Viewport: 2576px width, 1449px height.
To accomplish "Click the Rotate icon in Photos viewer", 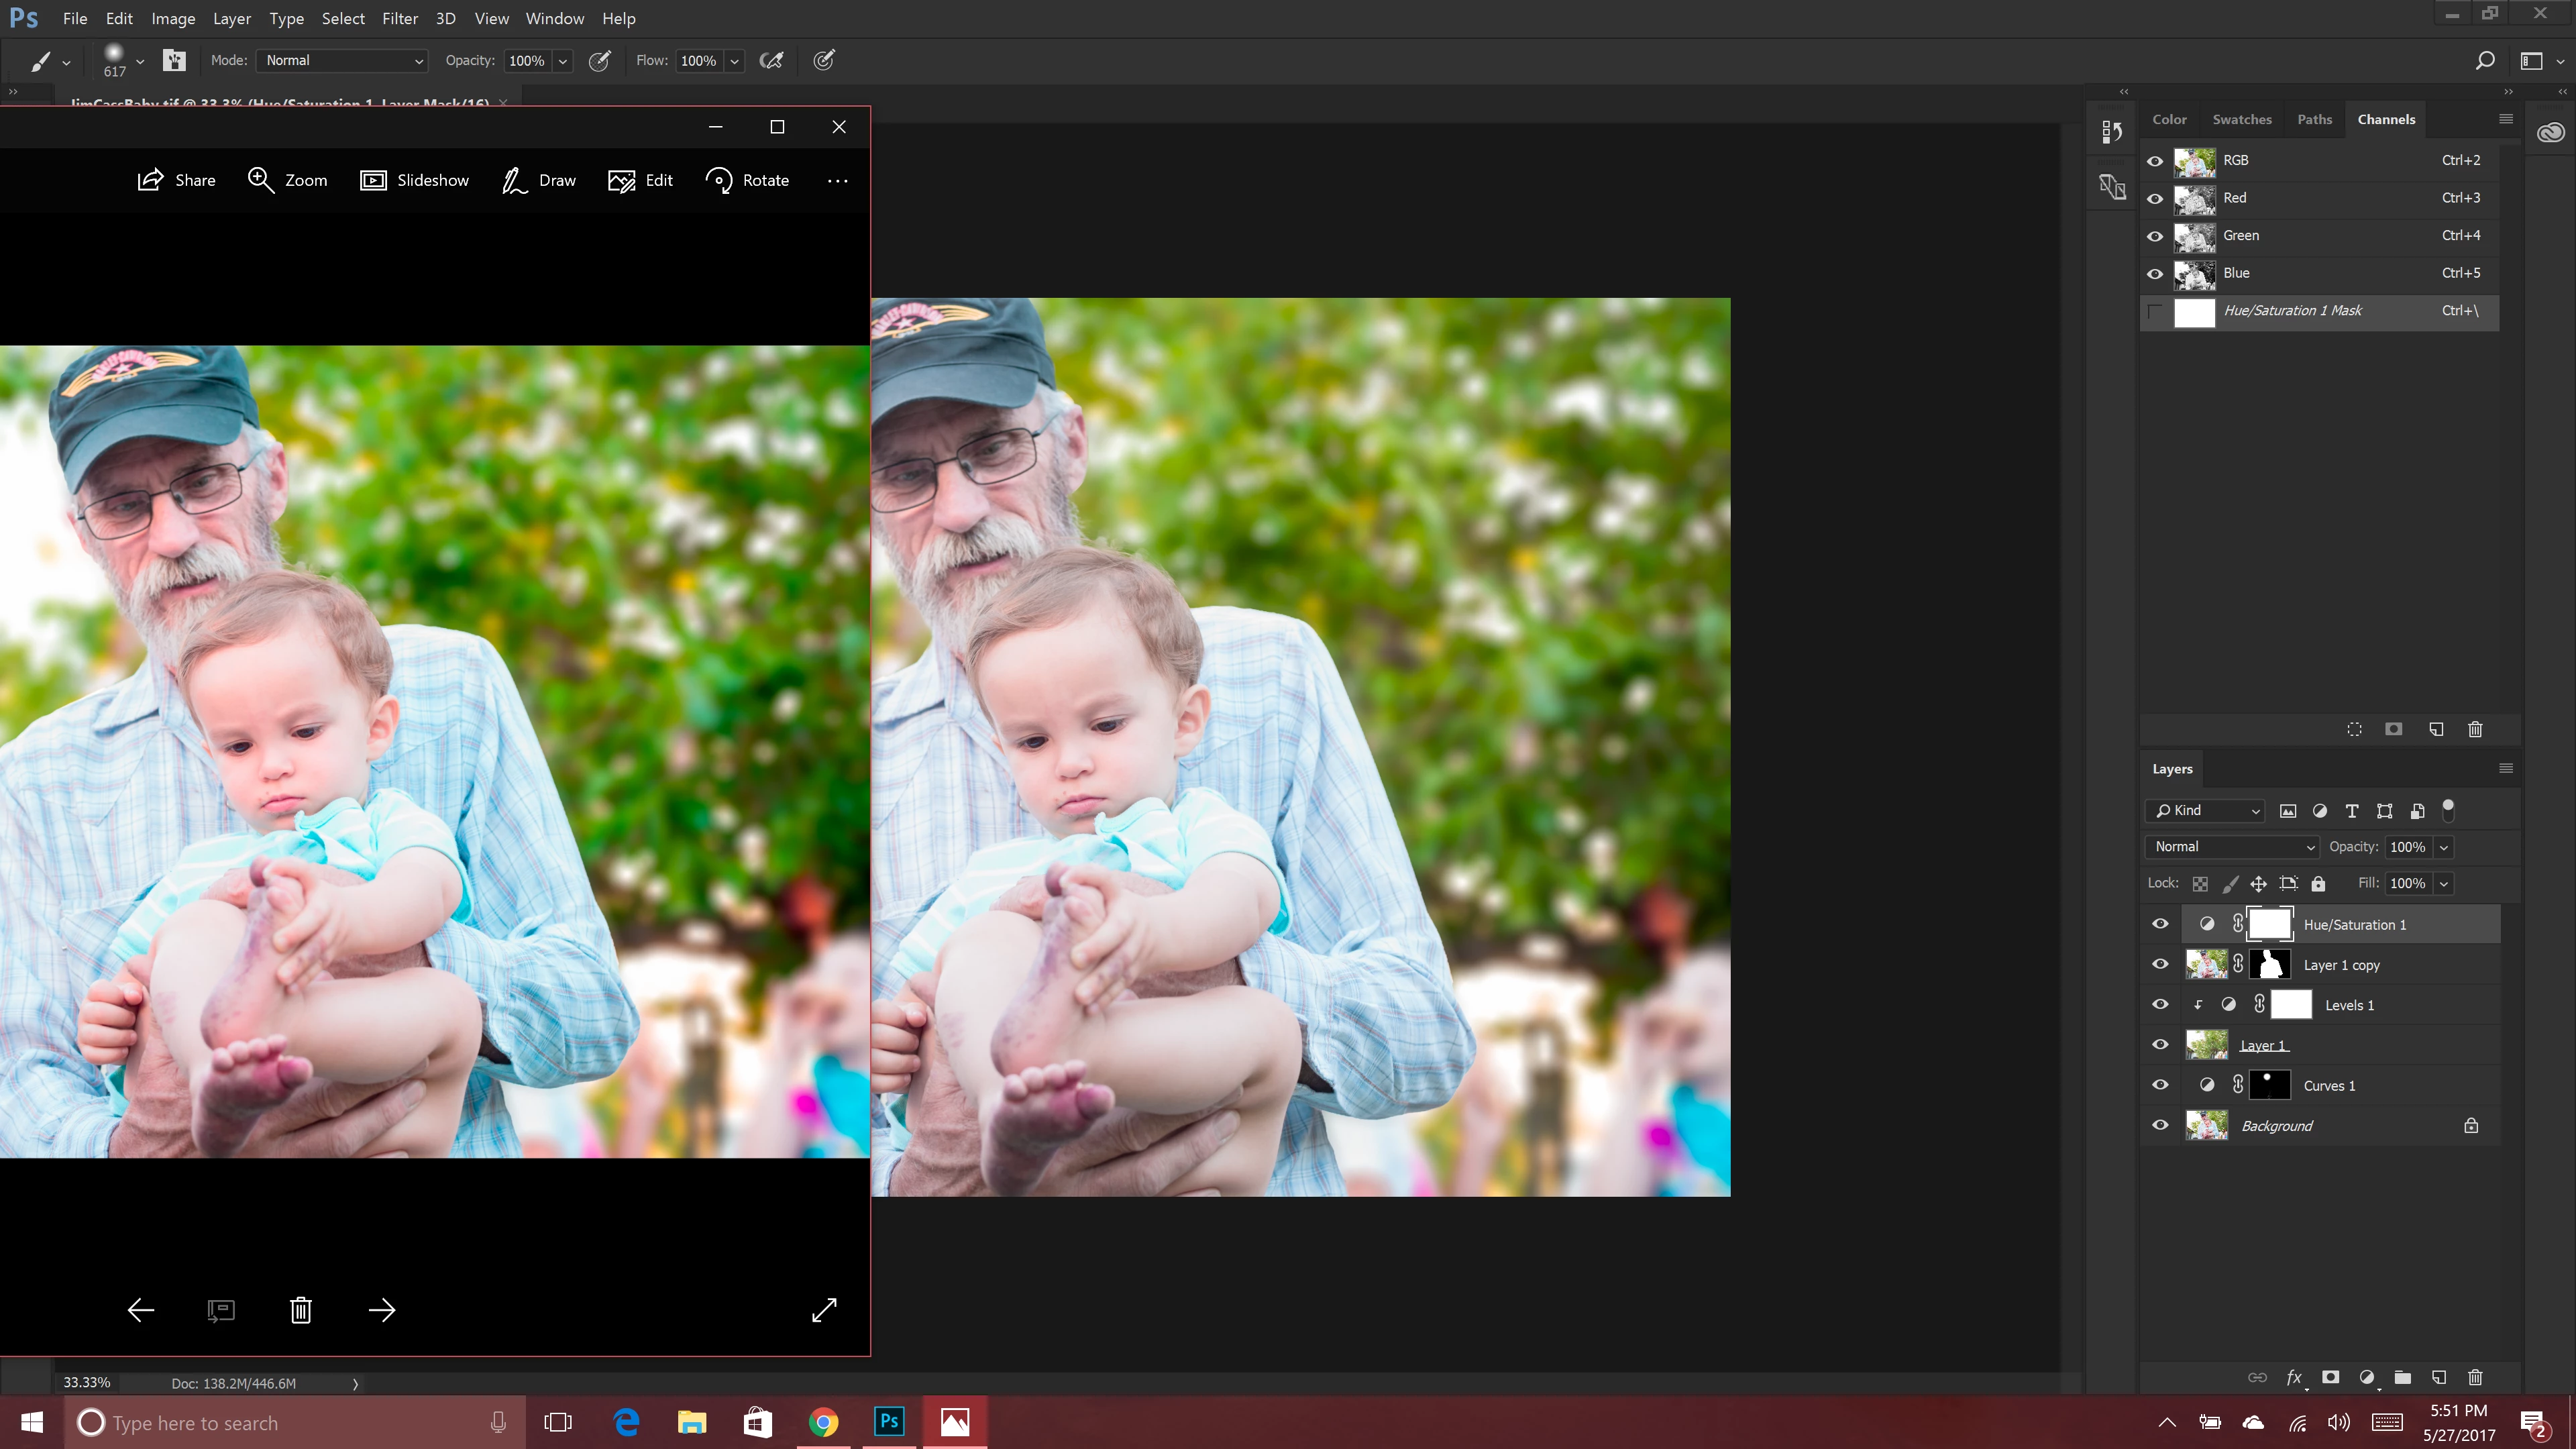I will click(718, 180).
